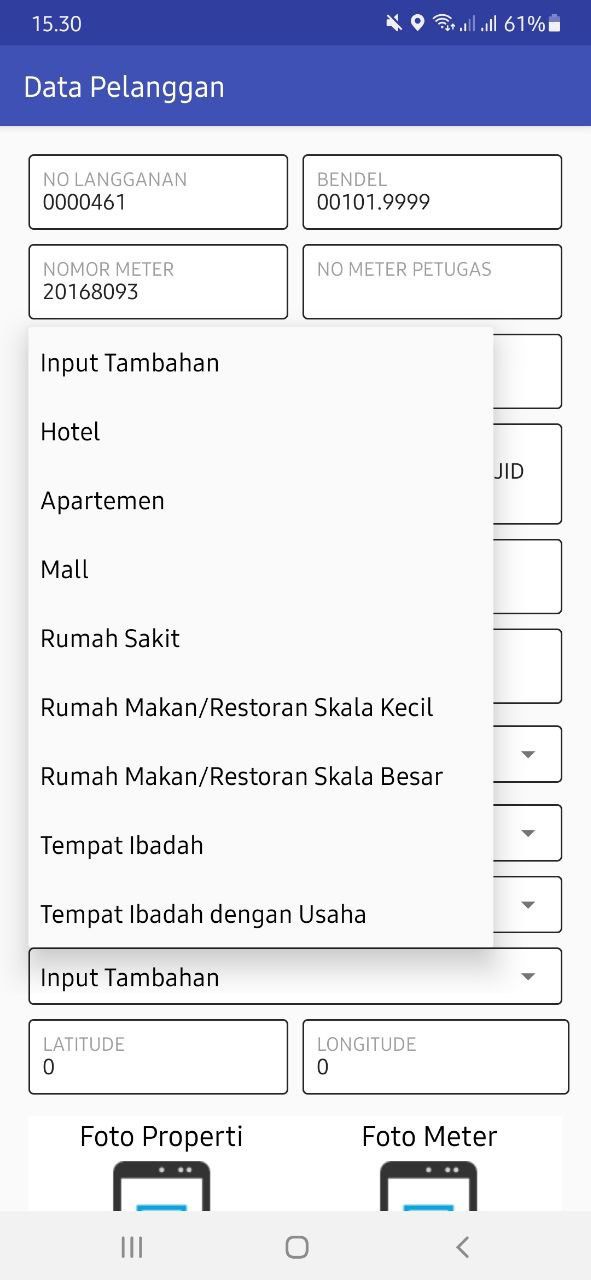The width and height of the screenshot is (591, 1280).
Task: Tap the Android home navigation icon
Action: (296, 1247)
